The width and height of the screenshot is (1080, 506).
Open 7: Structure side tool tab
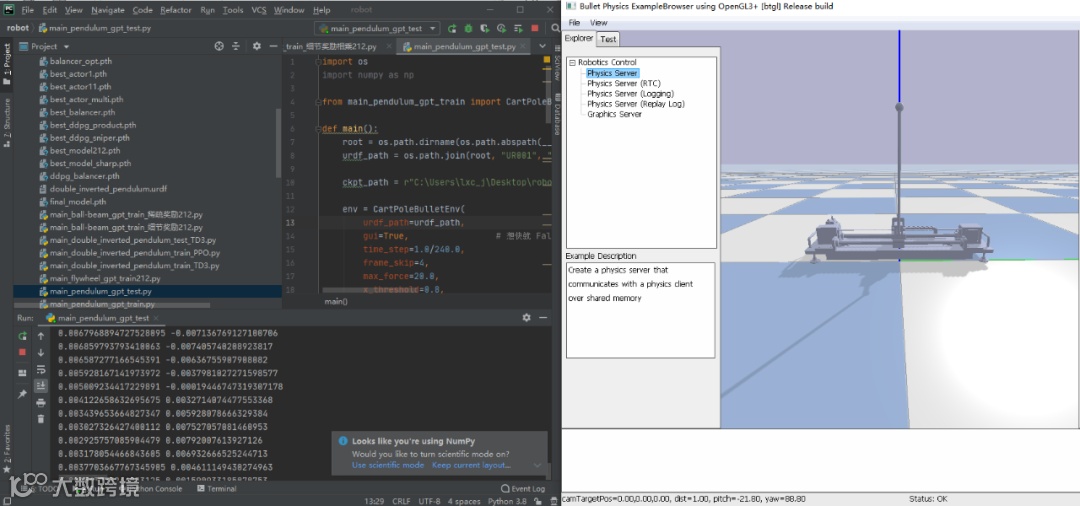click(x=7, y=123)
